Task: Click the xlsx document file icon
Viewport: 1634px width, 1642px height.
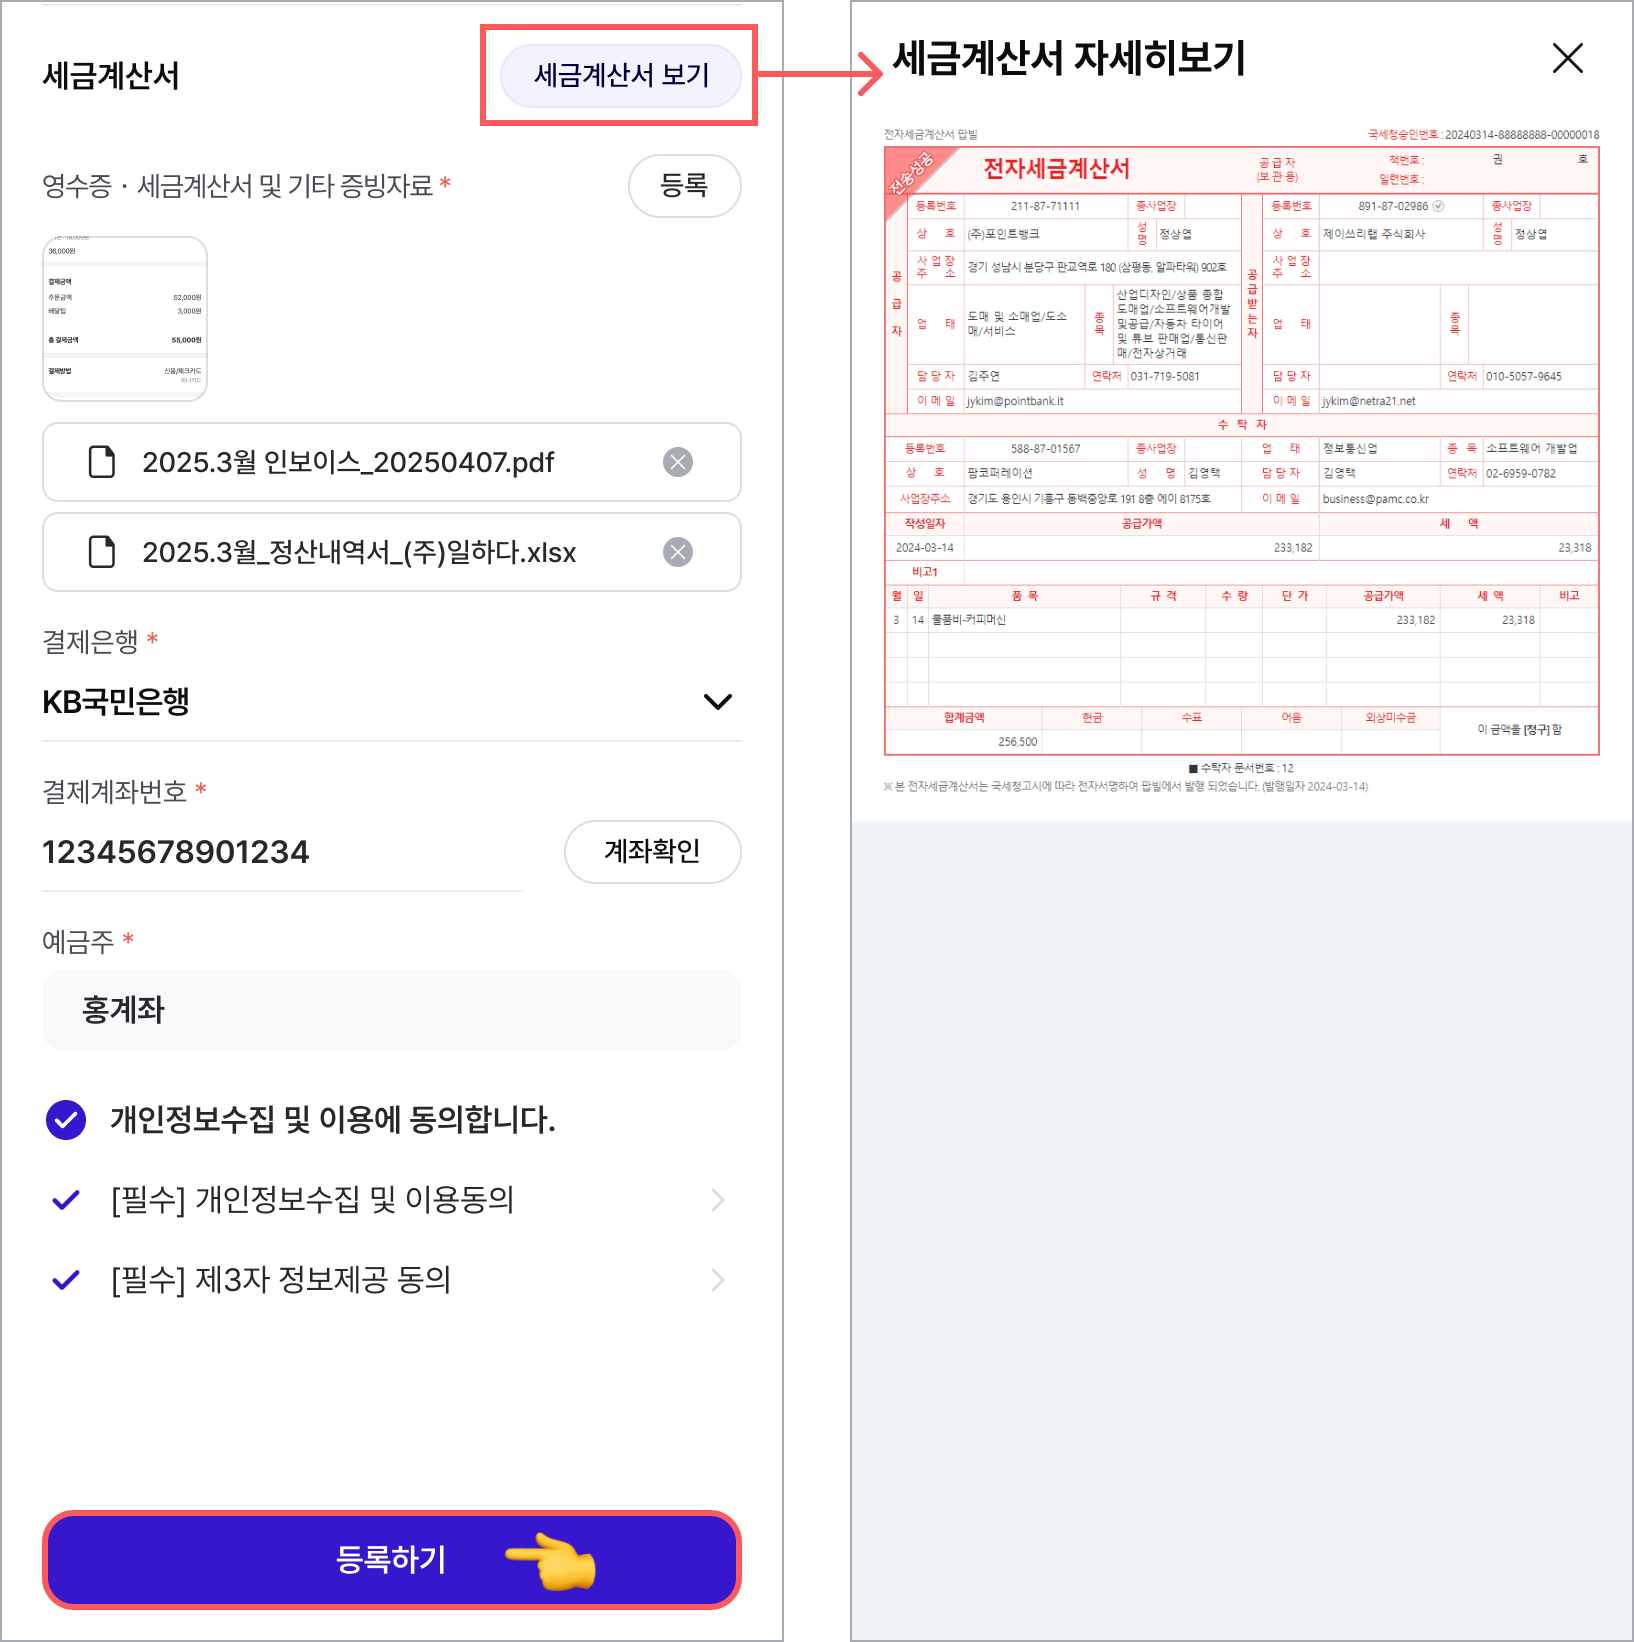Action: coord(102,552)
